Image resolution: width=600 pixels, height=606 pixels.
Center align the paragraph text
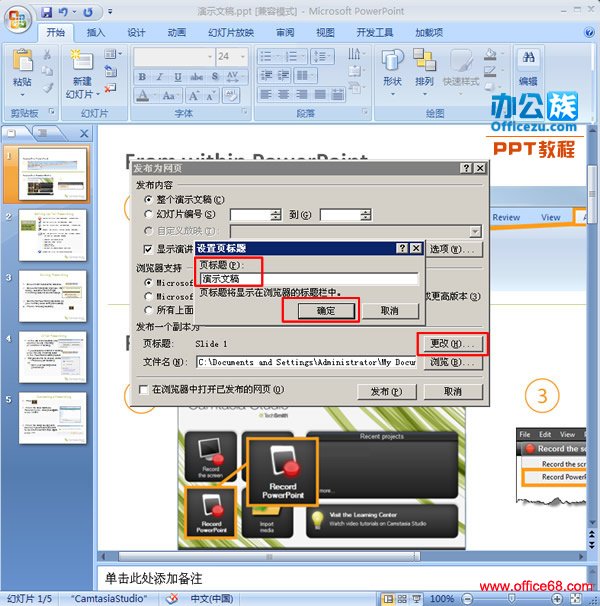click(x=284, y=94)
